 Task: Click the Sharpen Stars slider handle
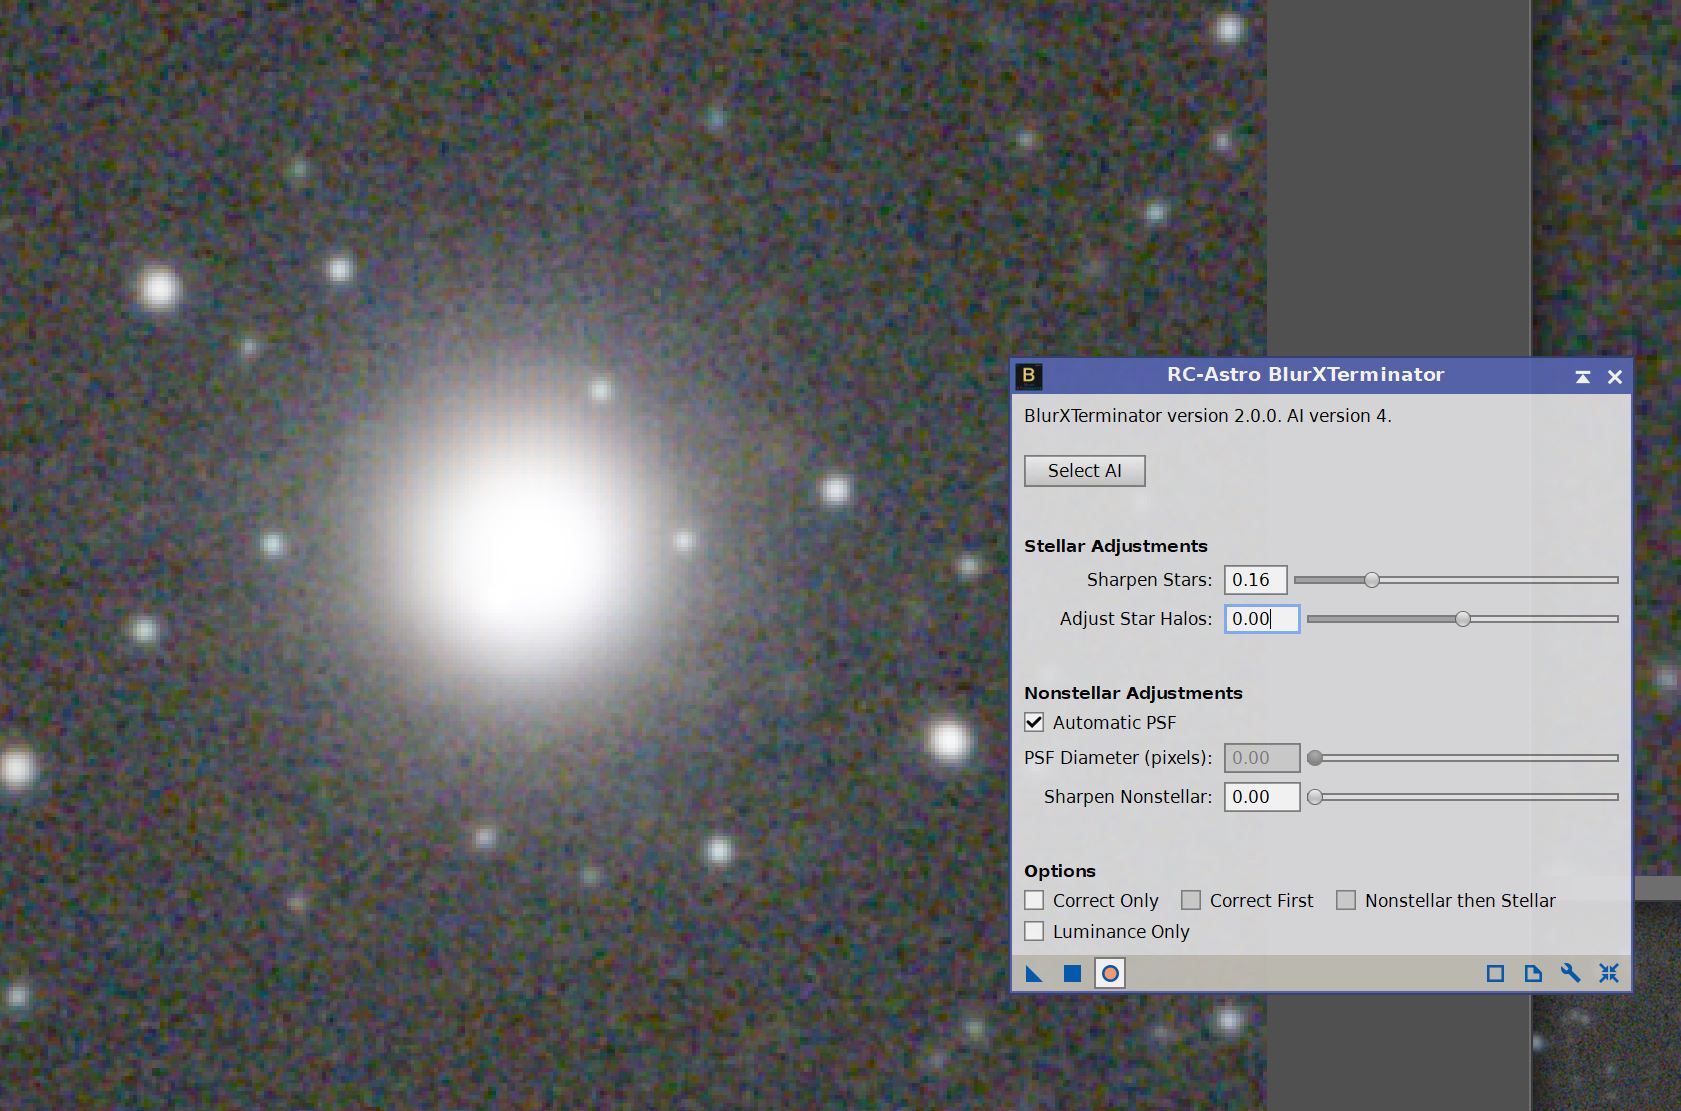point(1372,580)
